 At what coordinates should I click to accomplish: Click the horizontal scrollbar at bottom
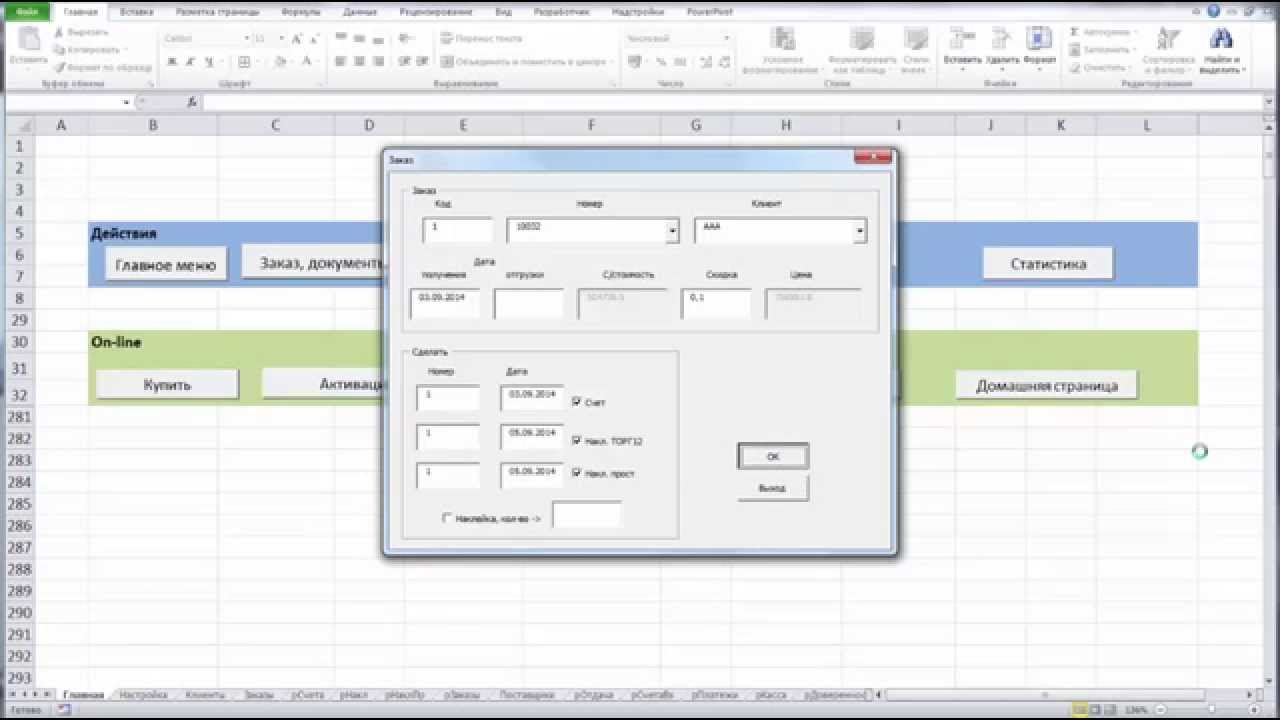(x=1046, y=694)
